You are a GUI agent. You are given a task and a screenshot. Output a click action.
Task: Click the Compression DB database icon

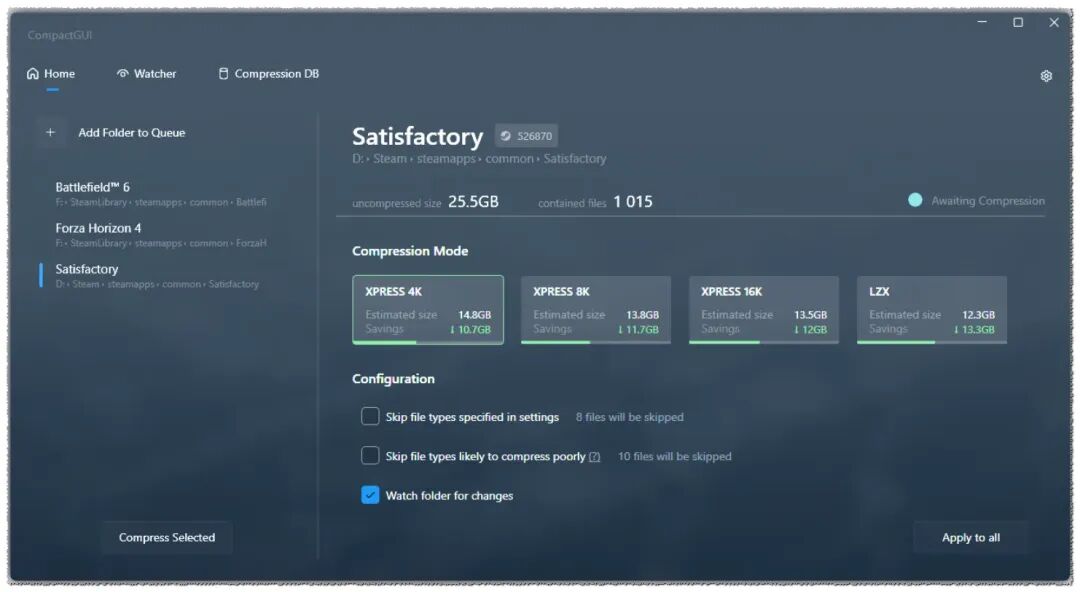point(223,73)
